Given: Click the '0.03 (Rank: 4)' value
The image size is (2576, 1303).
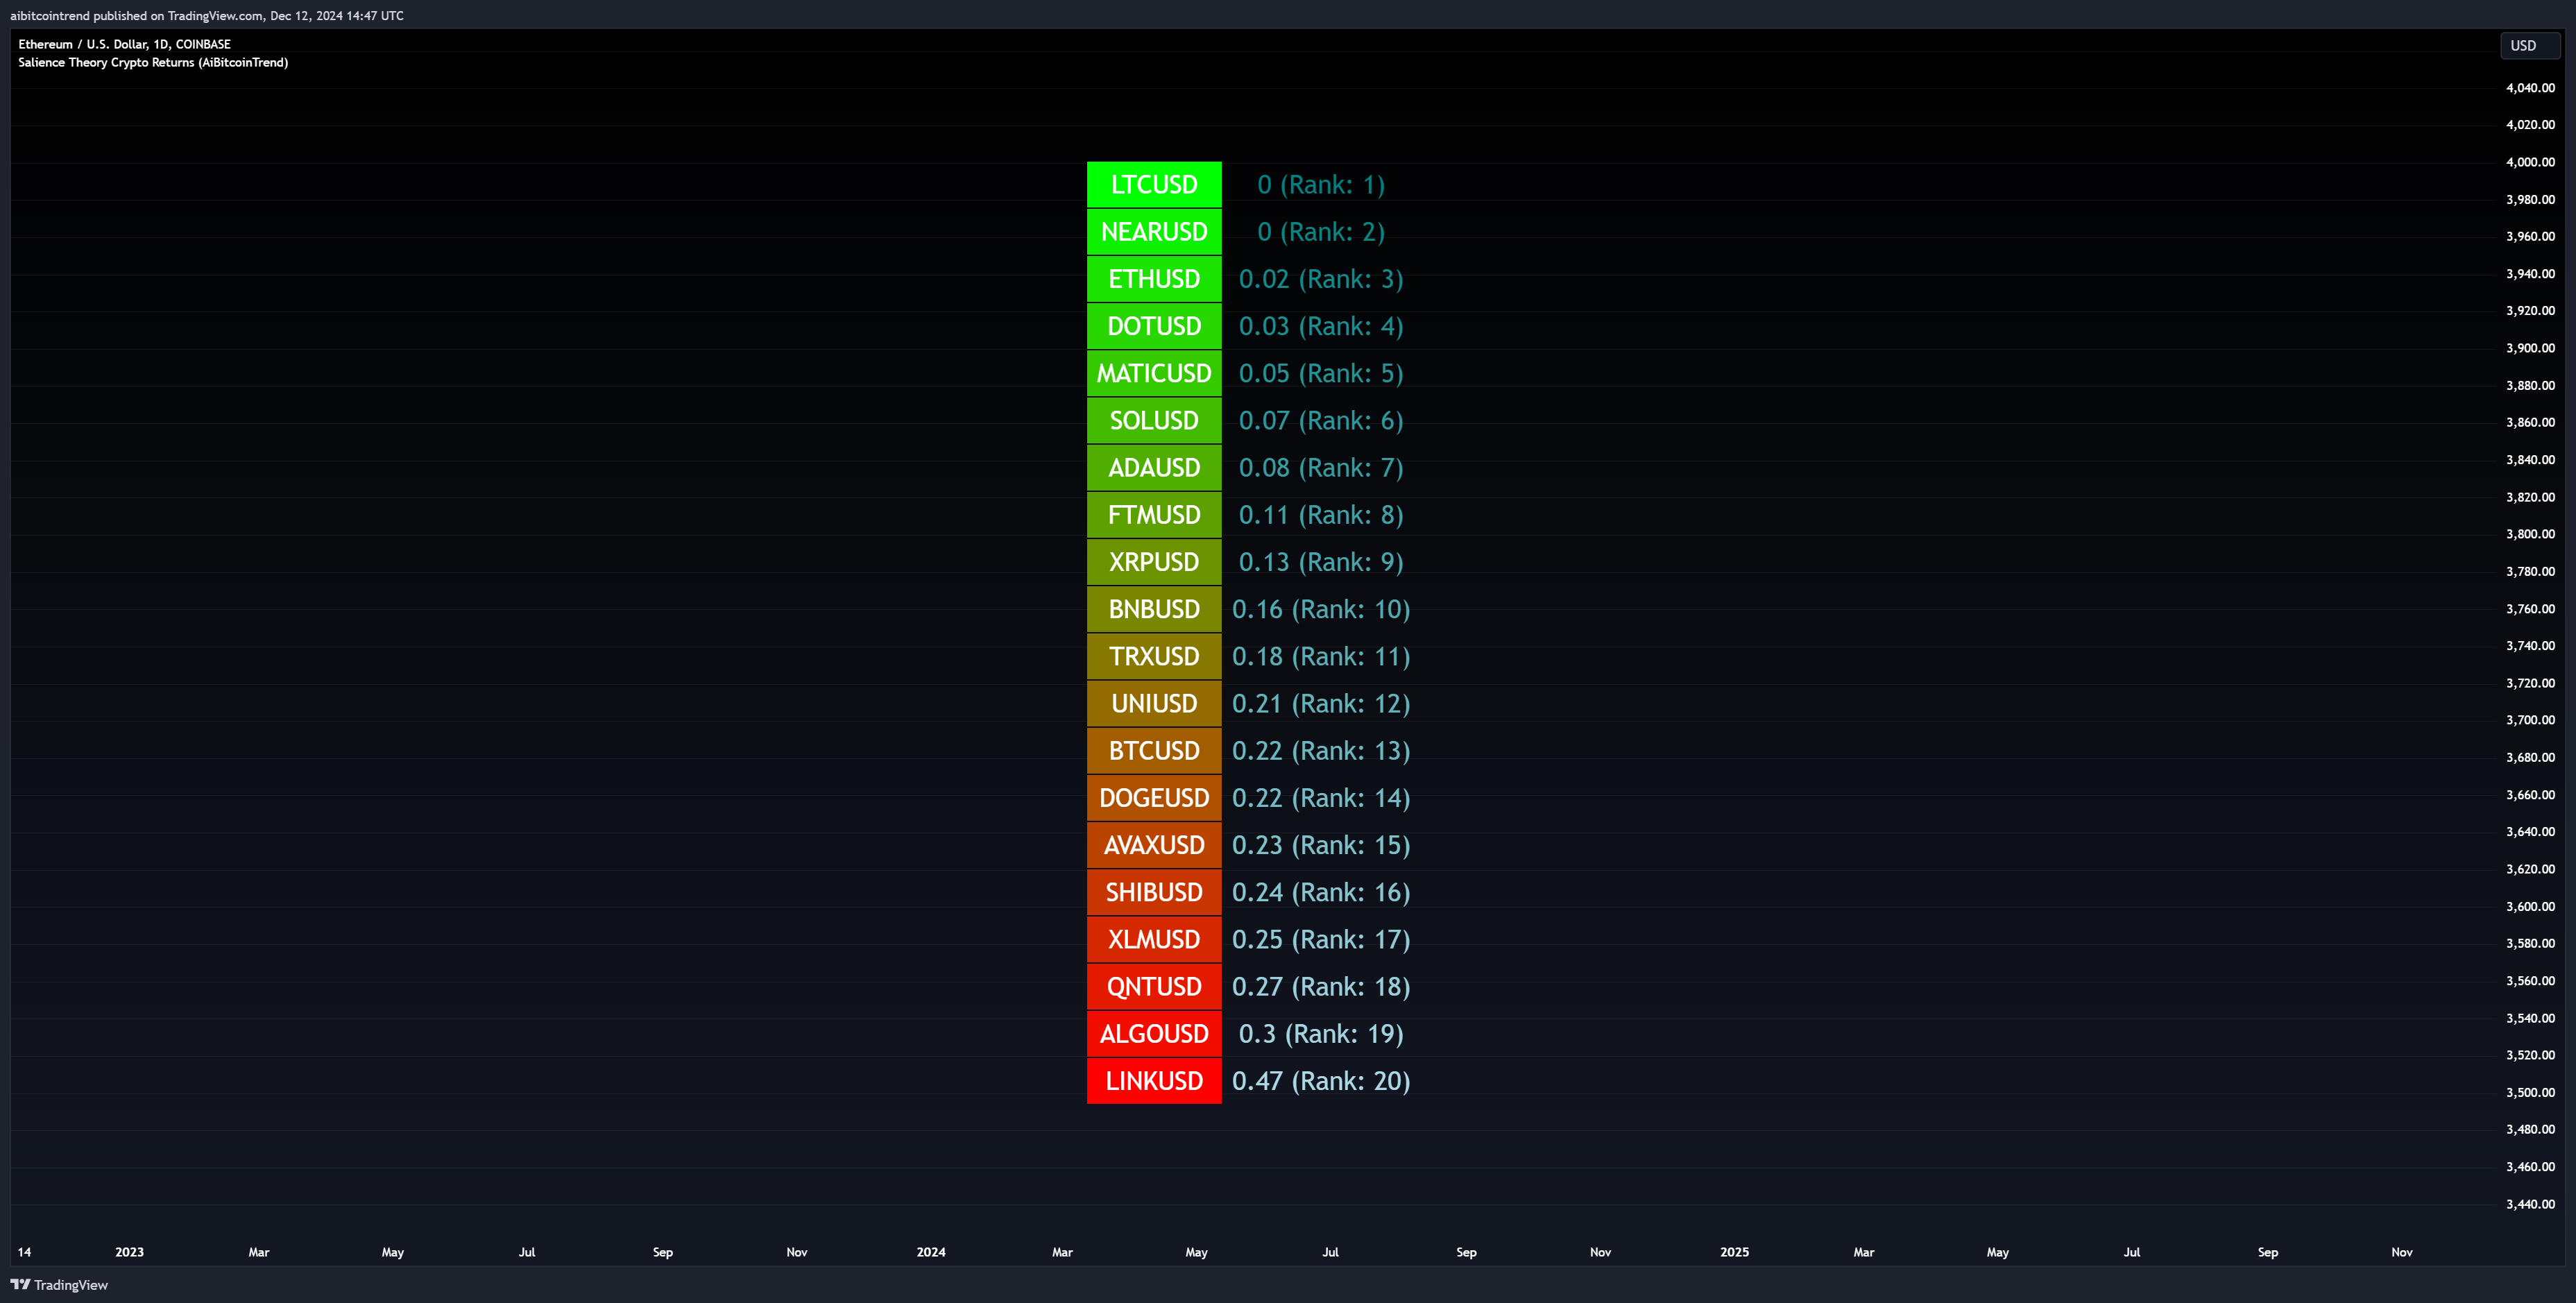Looking at the screenshot, I should [x=1321, y=326].
